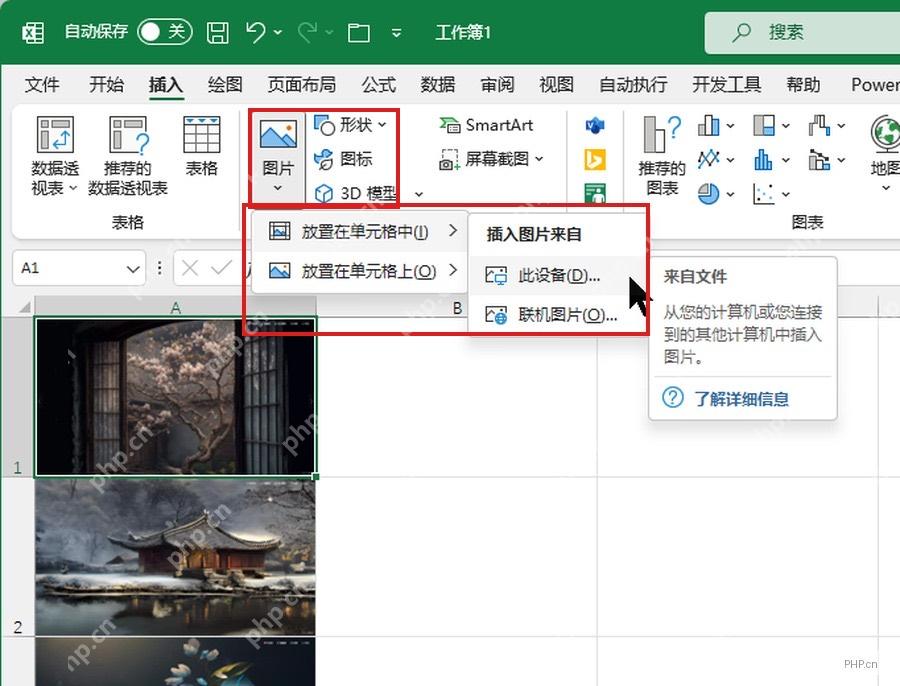Choose 此设备(D)... from submenu
Image resolution: width=900 pixels, height=686 pixels.
pyautogui.click(x=557, y=276)
